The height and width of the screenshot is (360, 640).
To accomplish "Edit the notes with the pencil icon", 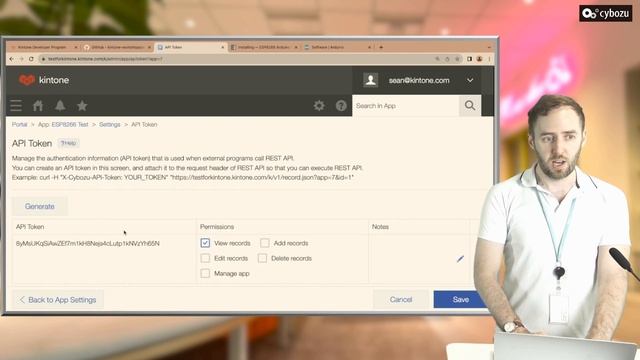I will (x=460, y=259).
